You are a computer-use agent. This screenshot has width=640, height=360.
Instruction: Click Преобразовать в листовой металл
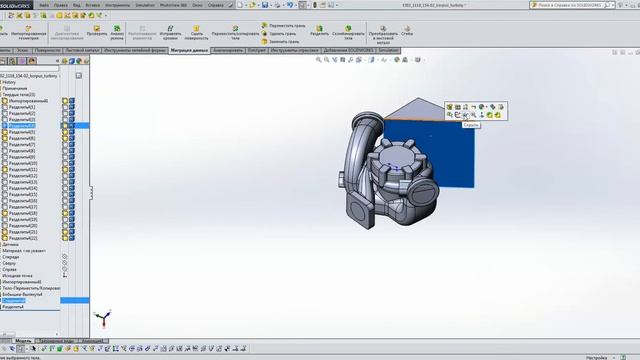coord(383,35)
